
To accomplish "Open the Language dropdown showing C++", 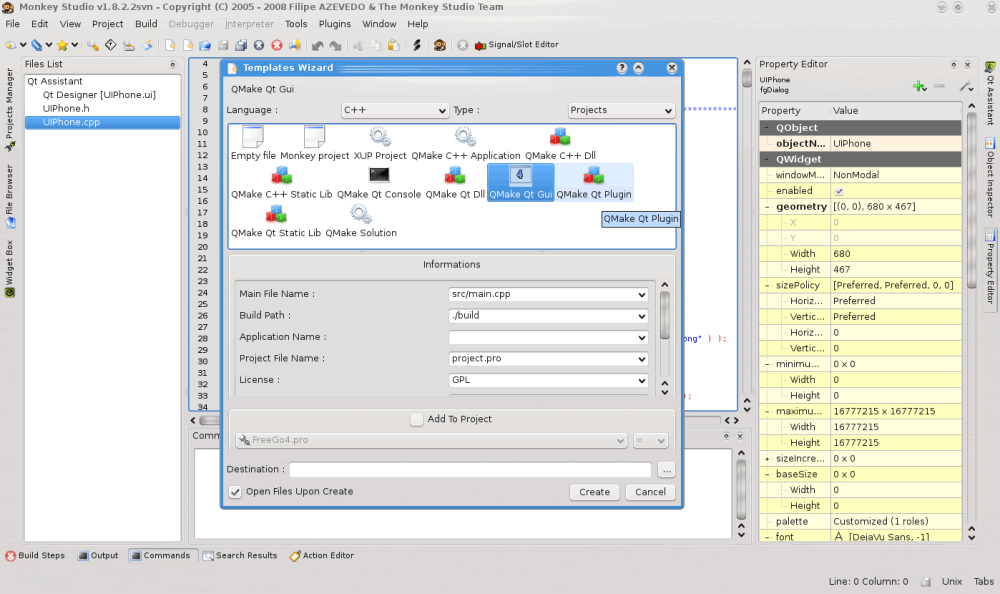I will [x=394, y=110].
